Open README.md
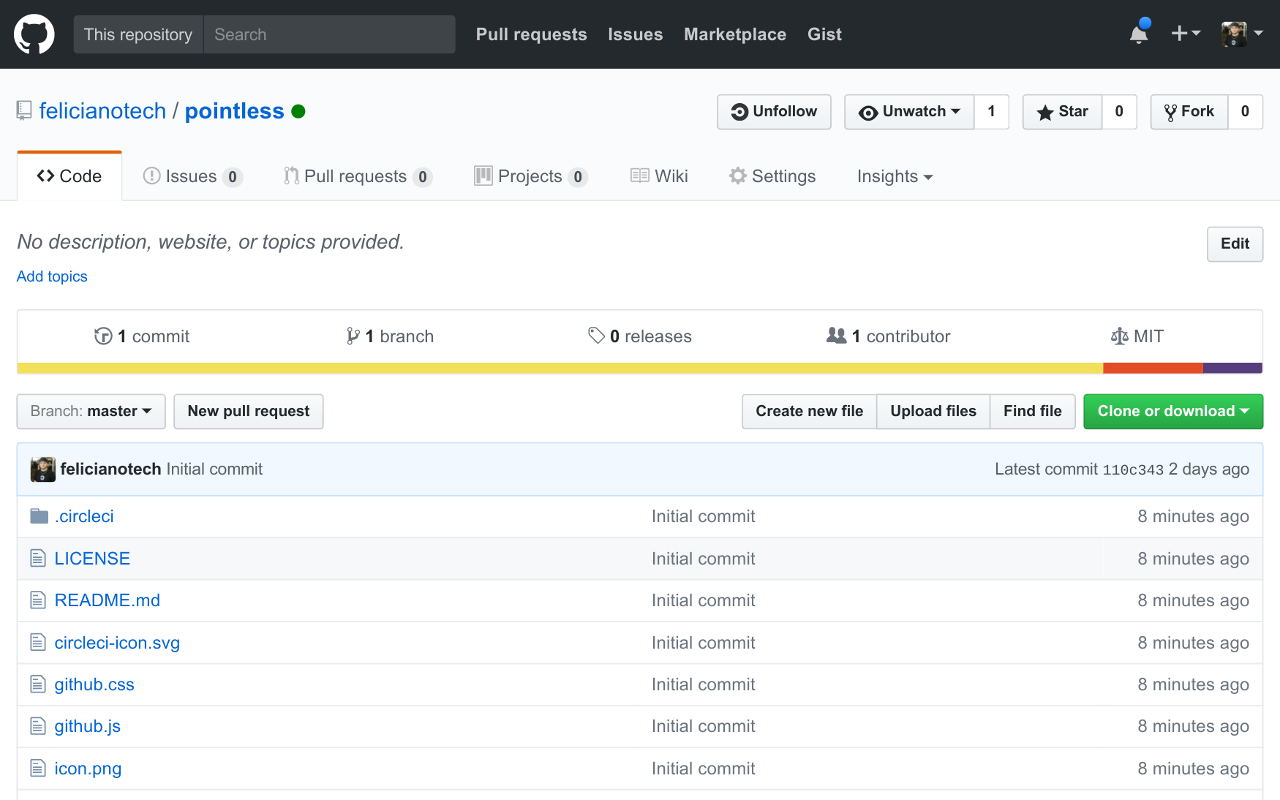Image resolution: width=1280 pixels, height=800 pixels. click(x=107, y=600)
